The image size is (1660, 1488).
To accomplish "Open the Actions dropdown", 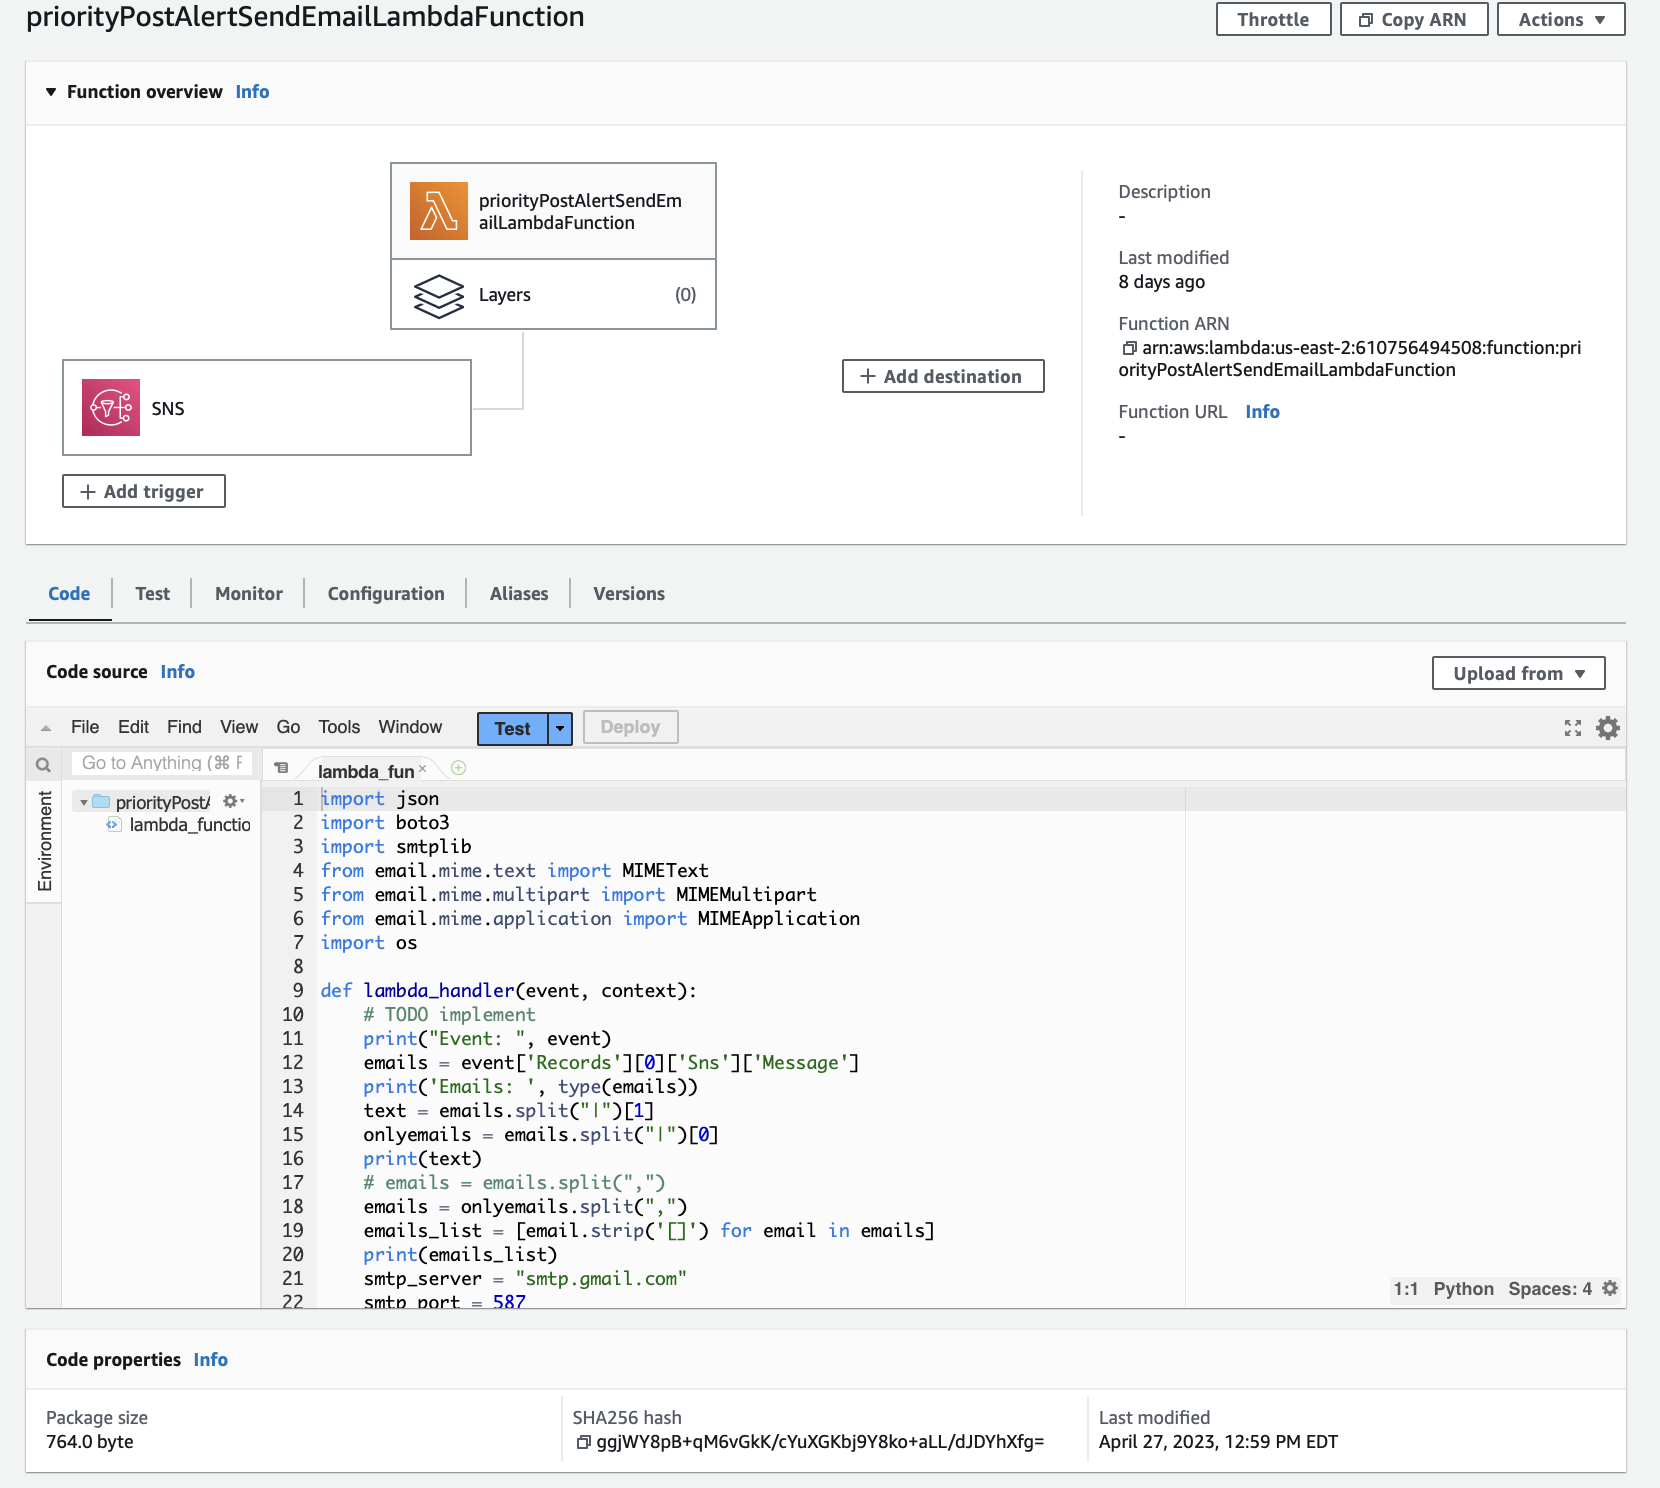I will (x=1560, y=18).
